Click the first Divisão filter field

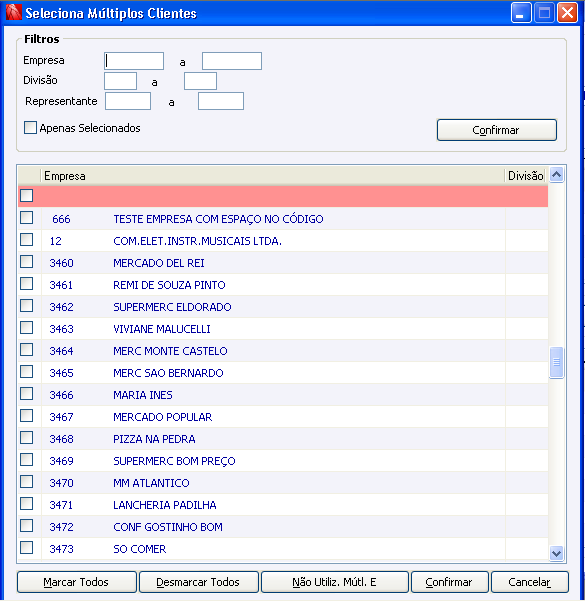[120, 81]
